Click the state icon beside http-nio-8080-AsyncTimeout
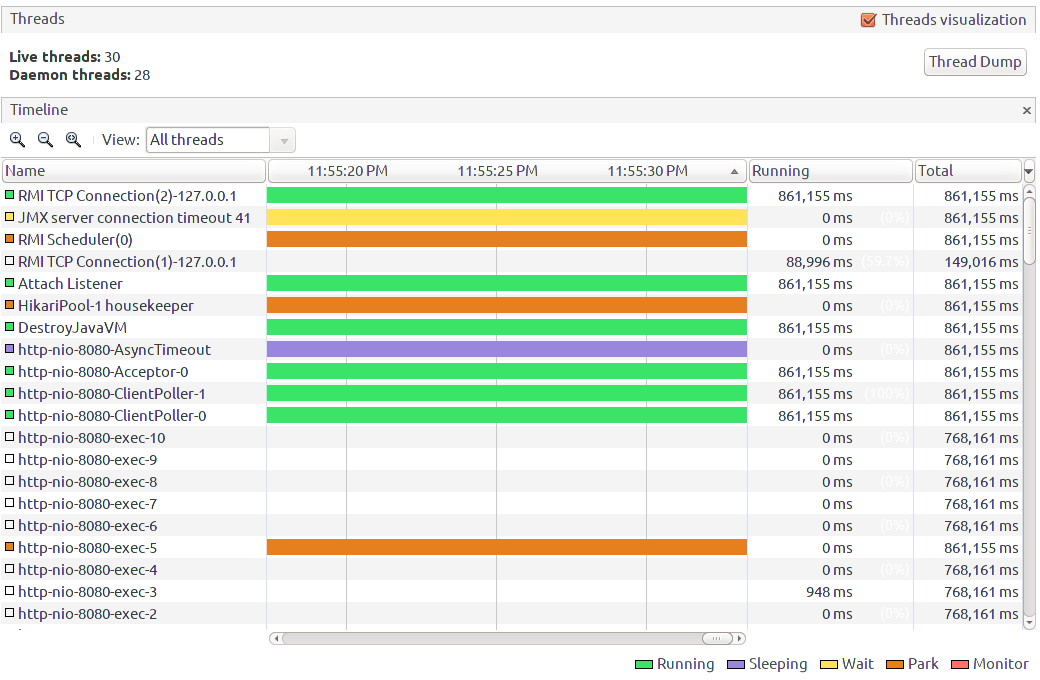This screenshot has height=680, width=1040. [x=12, y=349]
